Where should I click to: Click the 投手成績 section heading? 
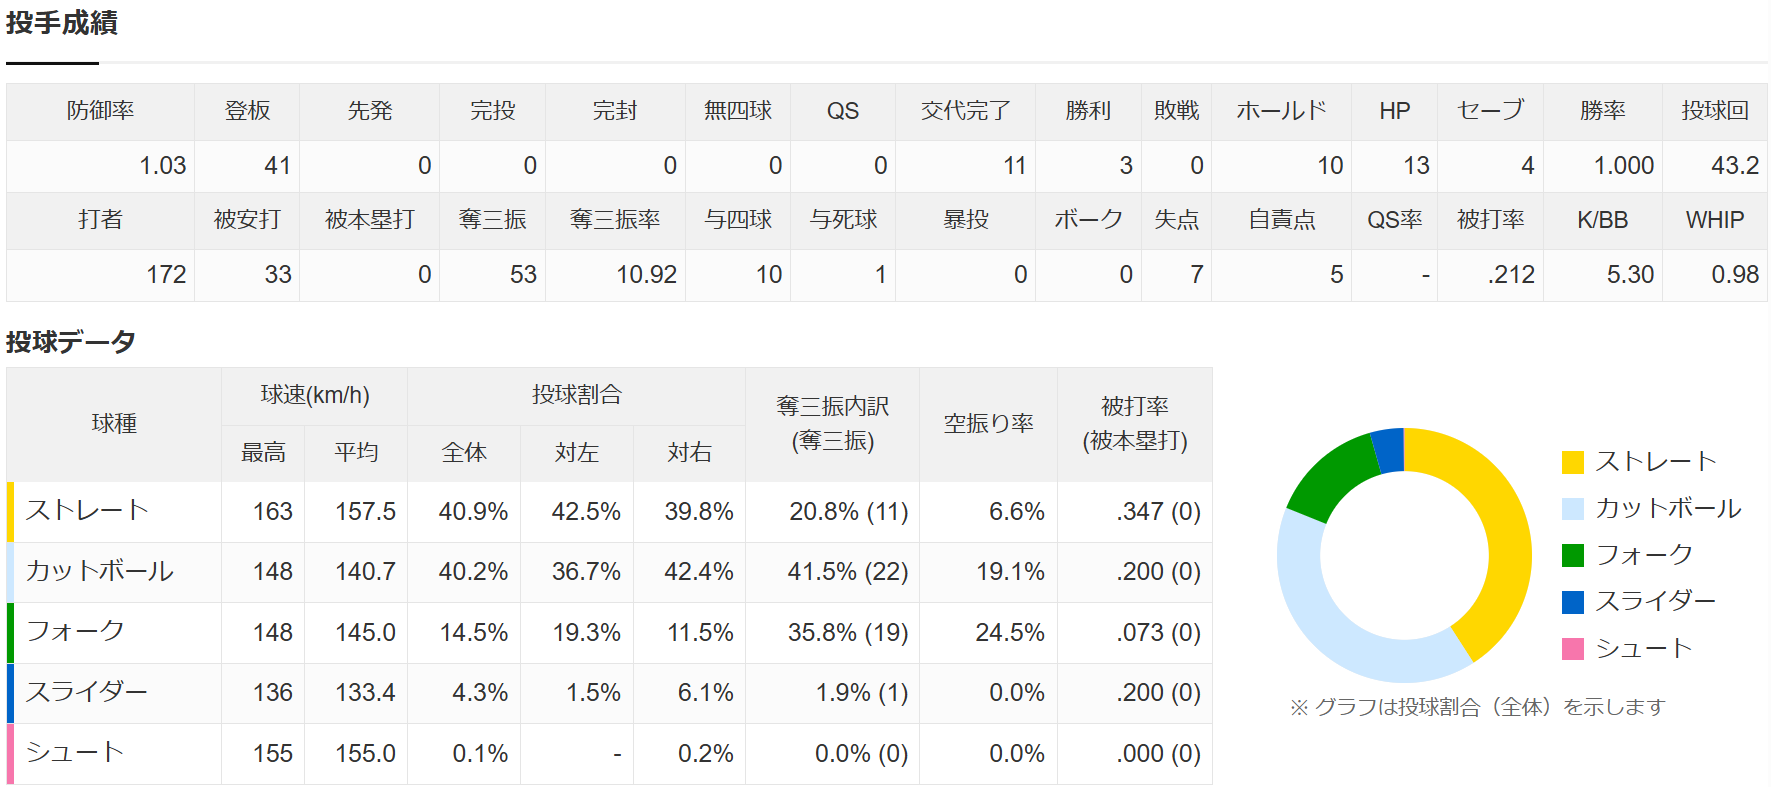point(62,22)
